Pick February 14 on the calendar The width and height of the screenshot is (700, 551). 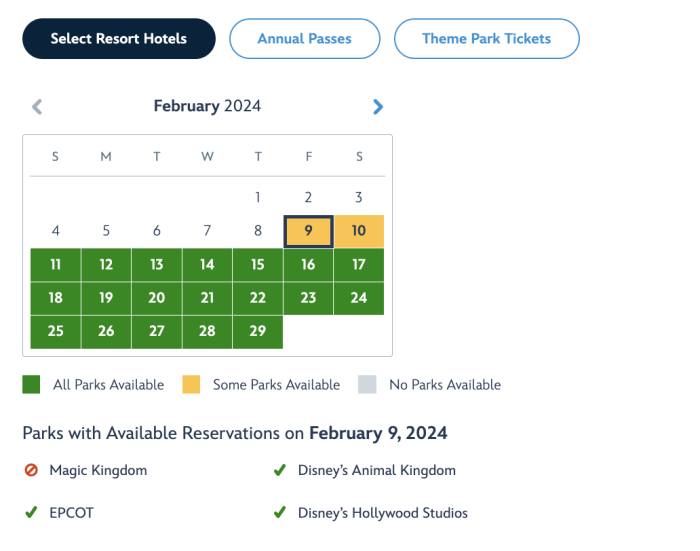207,265
